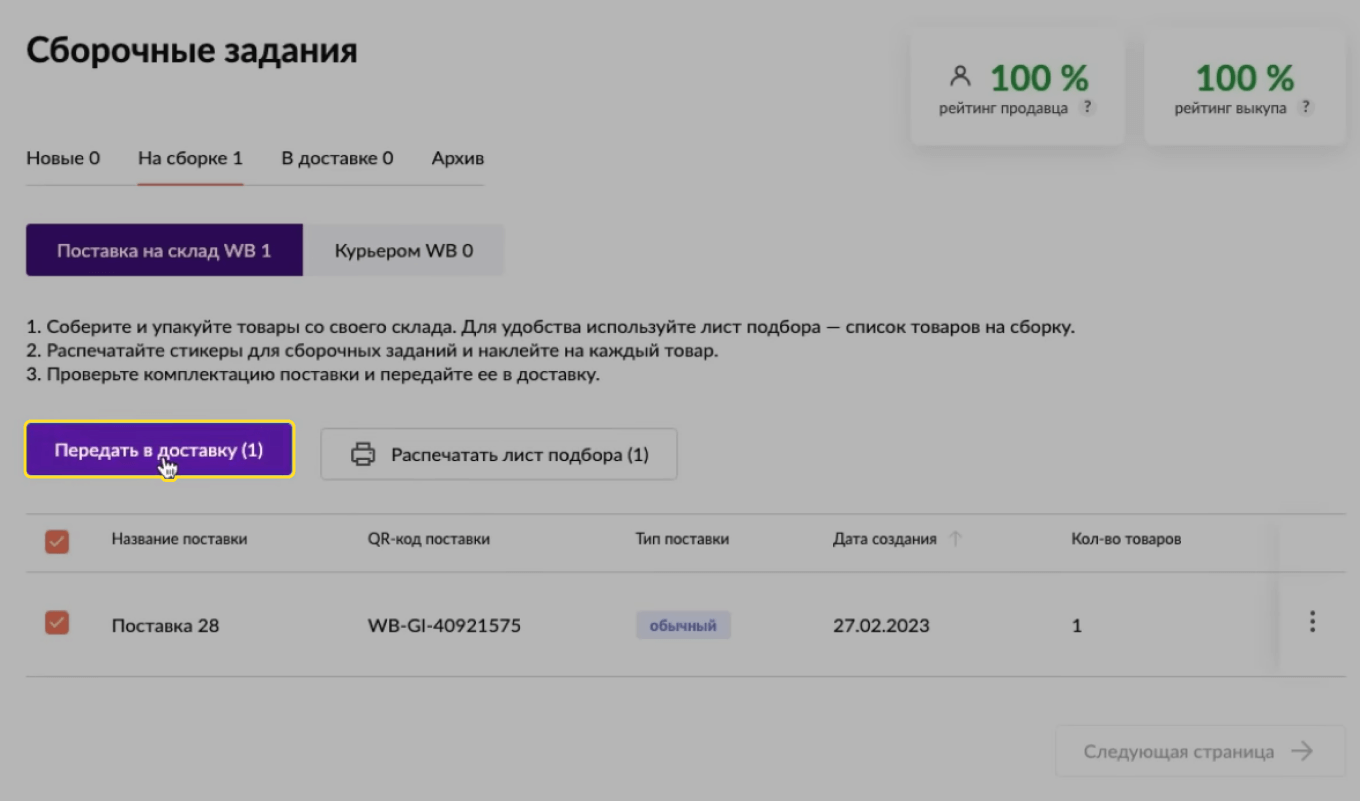The width and height of the screenshot is (1360, 801).
Task: Click the Распечатать лист подбора button
Action: click(x=498, y=454)
